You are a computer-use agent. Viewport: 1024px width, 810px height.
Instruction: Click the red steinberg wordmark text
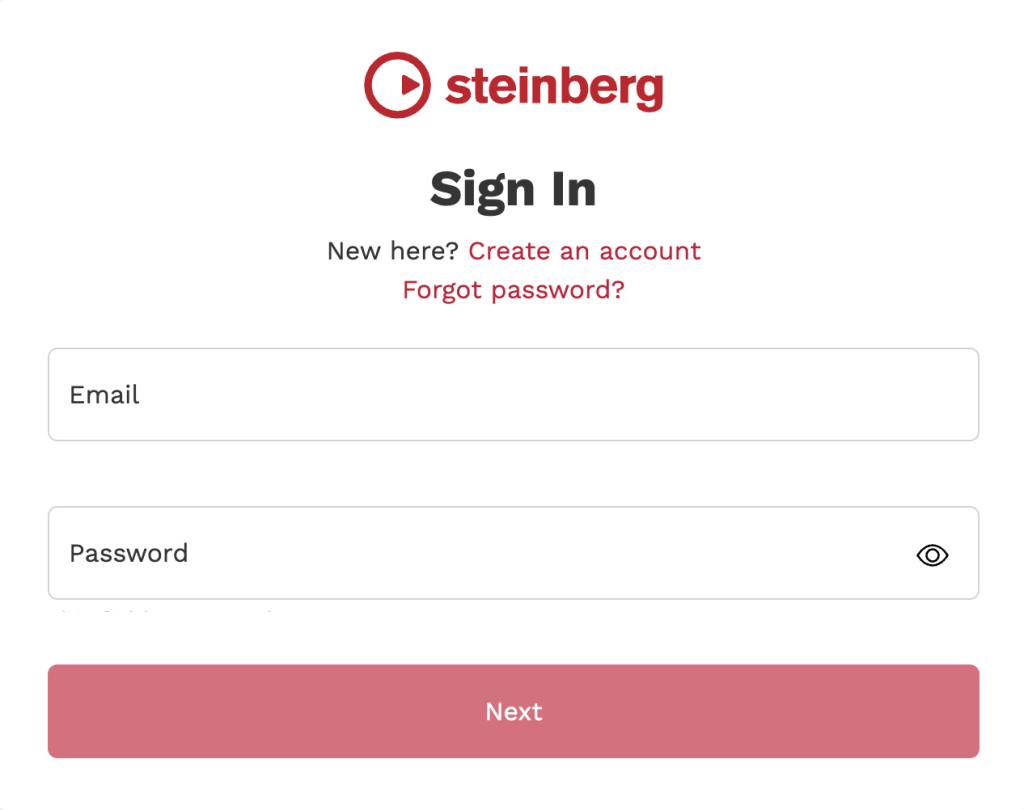coord(553,88)
